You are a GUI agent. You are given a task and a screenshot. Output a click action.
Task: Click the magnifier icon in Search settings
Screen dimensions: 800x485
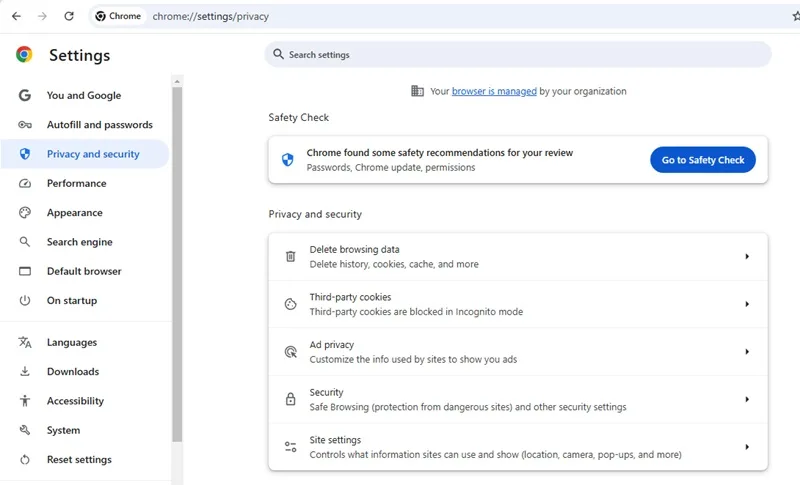[x=278, y=54]
